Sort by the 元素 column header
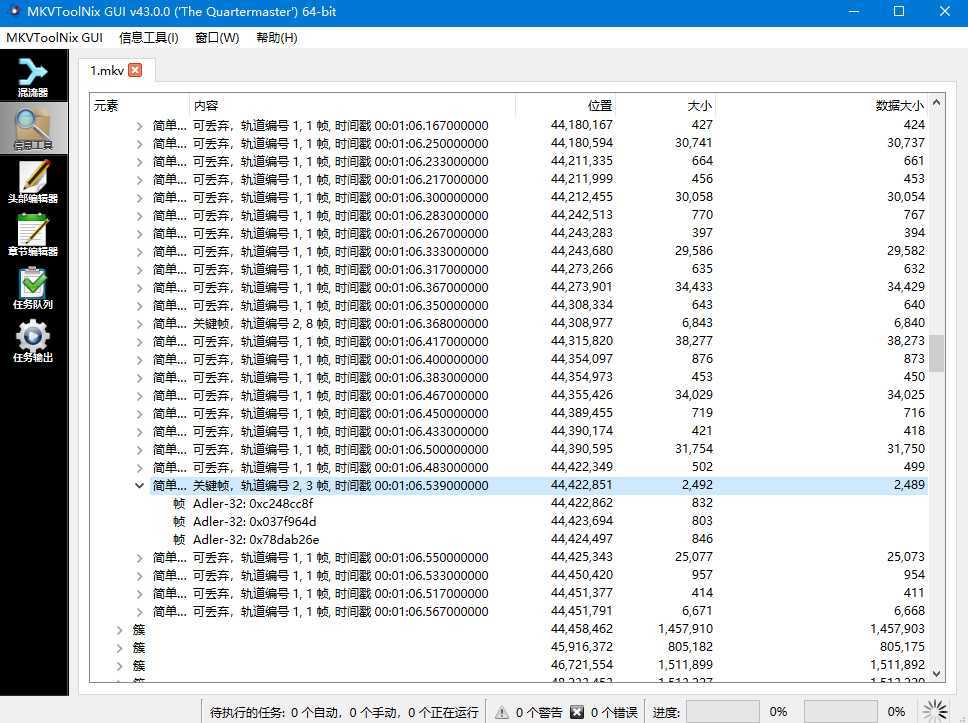Viewport: 968px width, 723px height. tap(140, 106)
